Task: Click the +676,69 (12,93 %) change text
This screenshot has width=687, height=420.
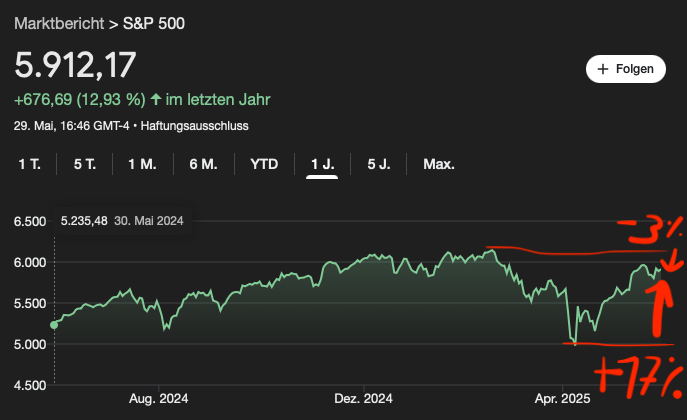Action: pyautogui.click(x=80, y=100)
